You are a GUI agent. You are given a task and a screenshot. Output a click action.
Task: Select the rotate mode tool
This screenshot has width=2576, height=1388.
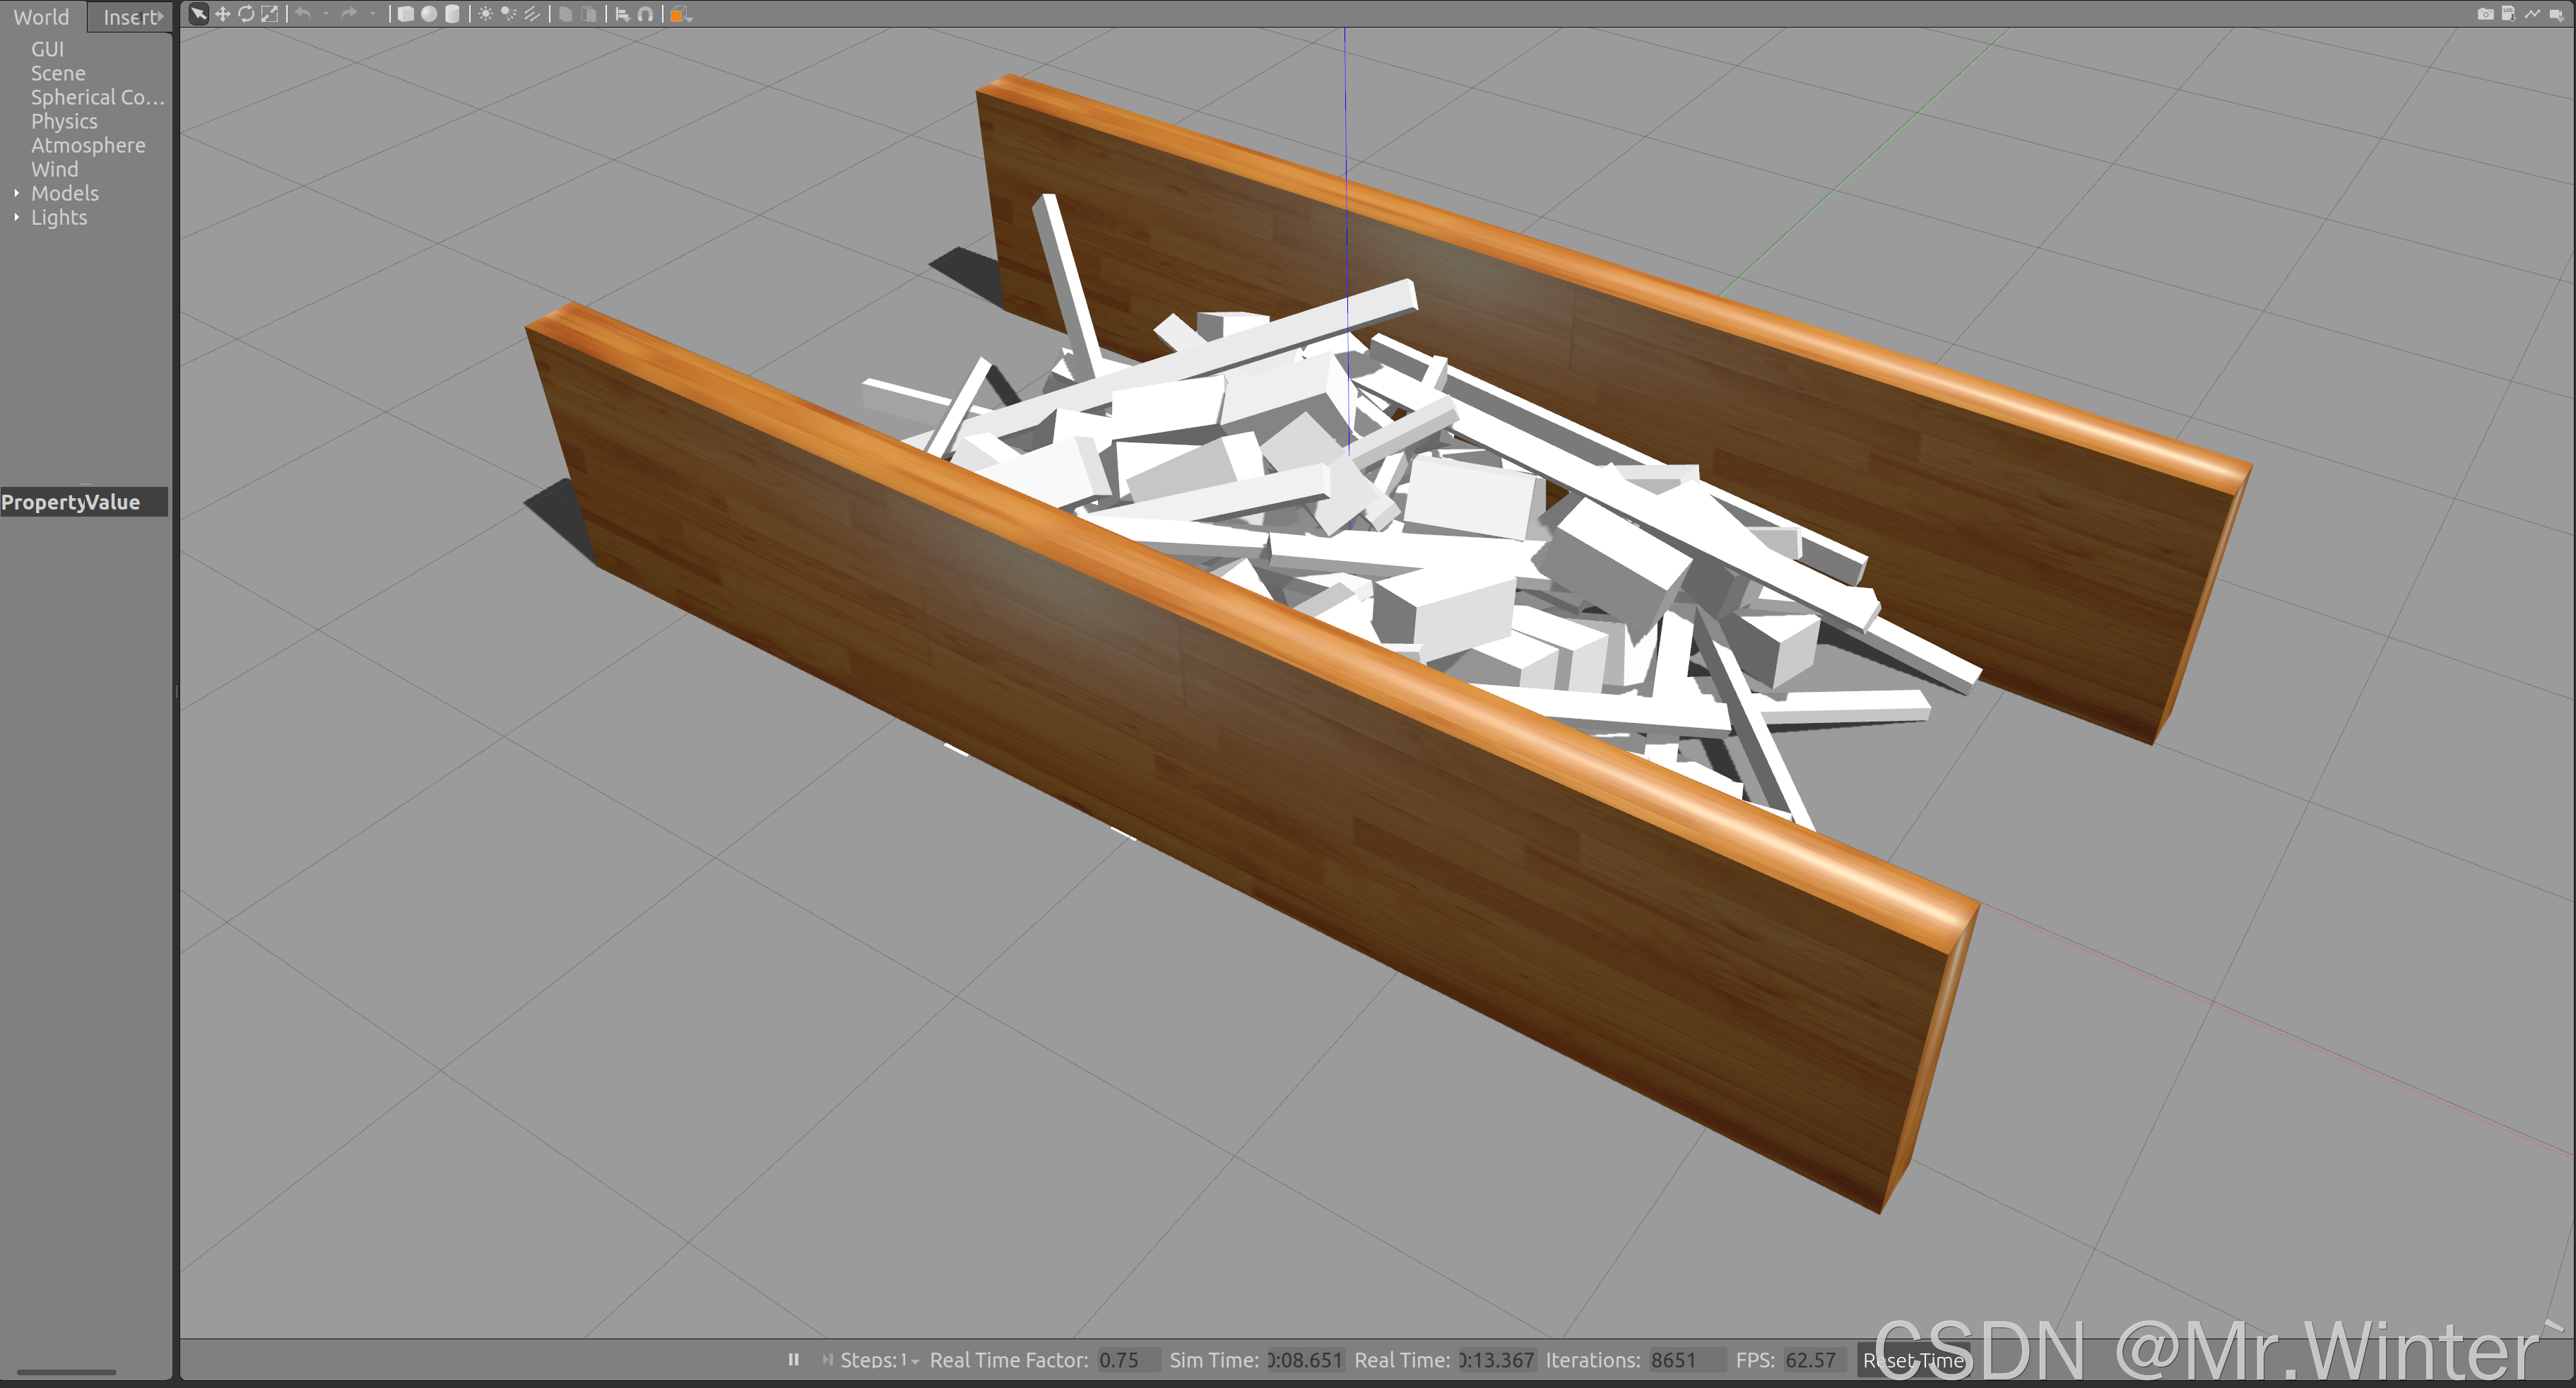pyautogui.click(x=246, y=14)
